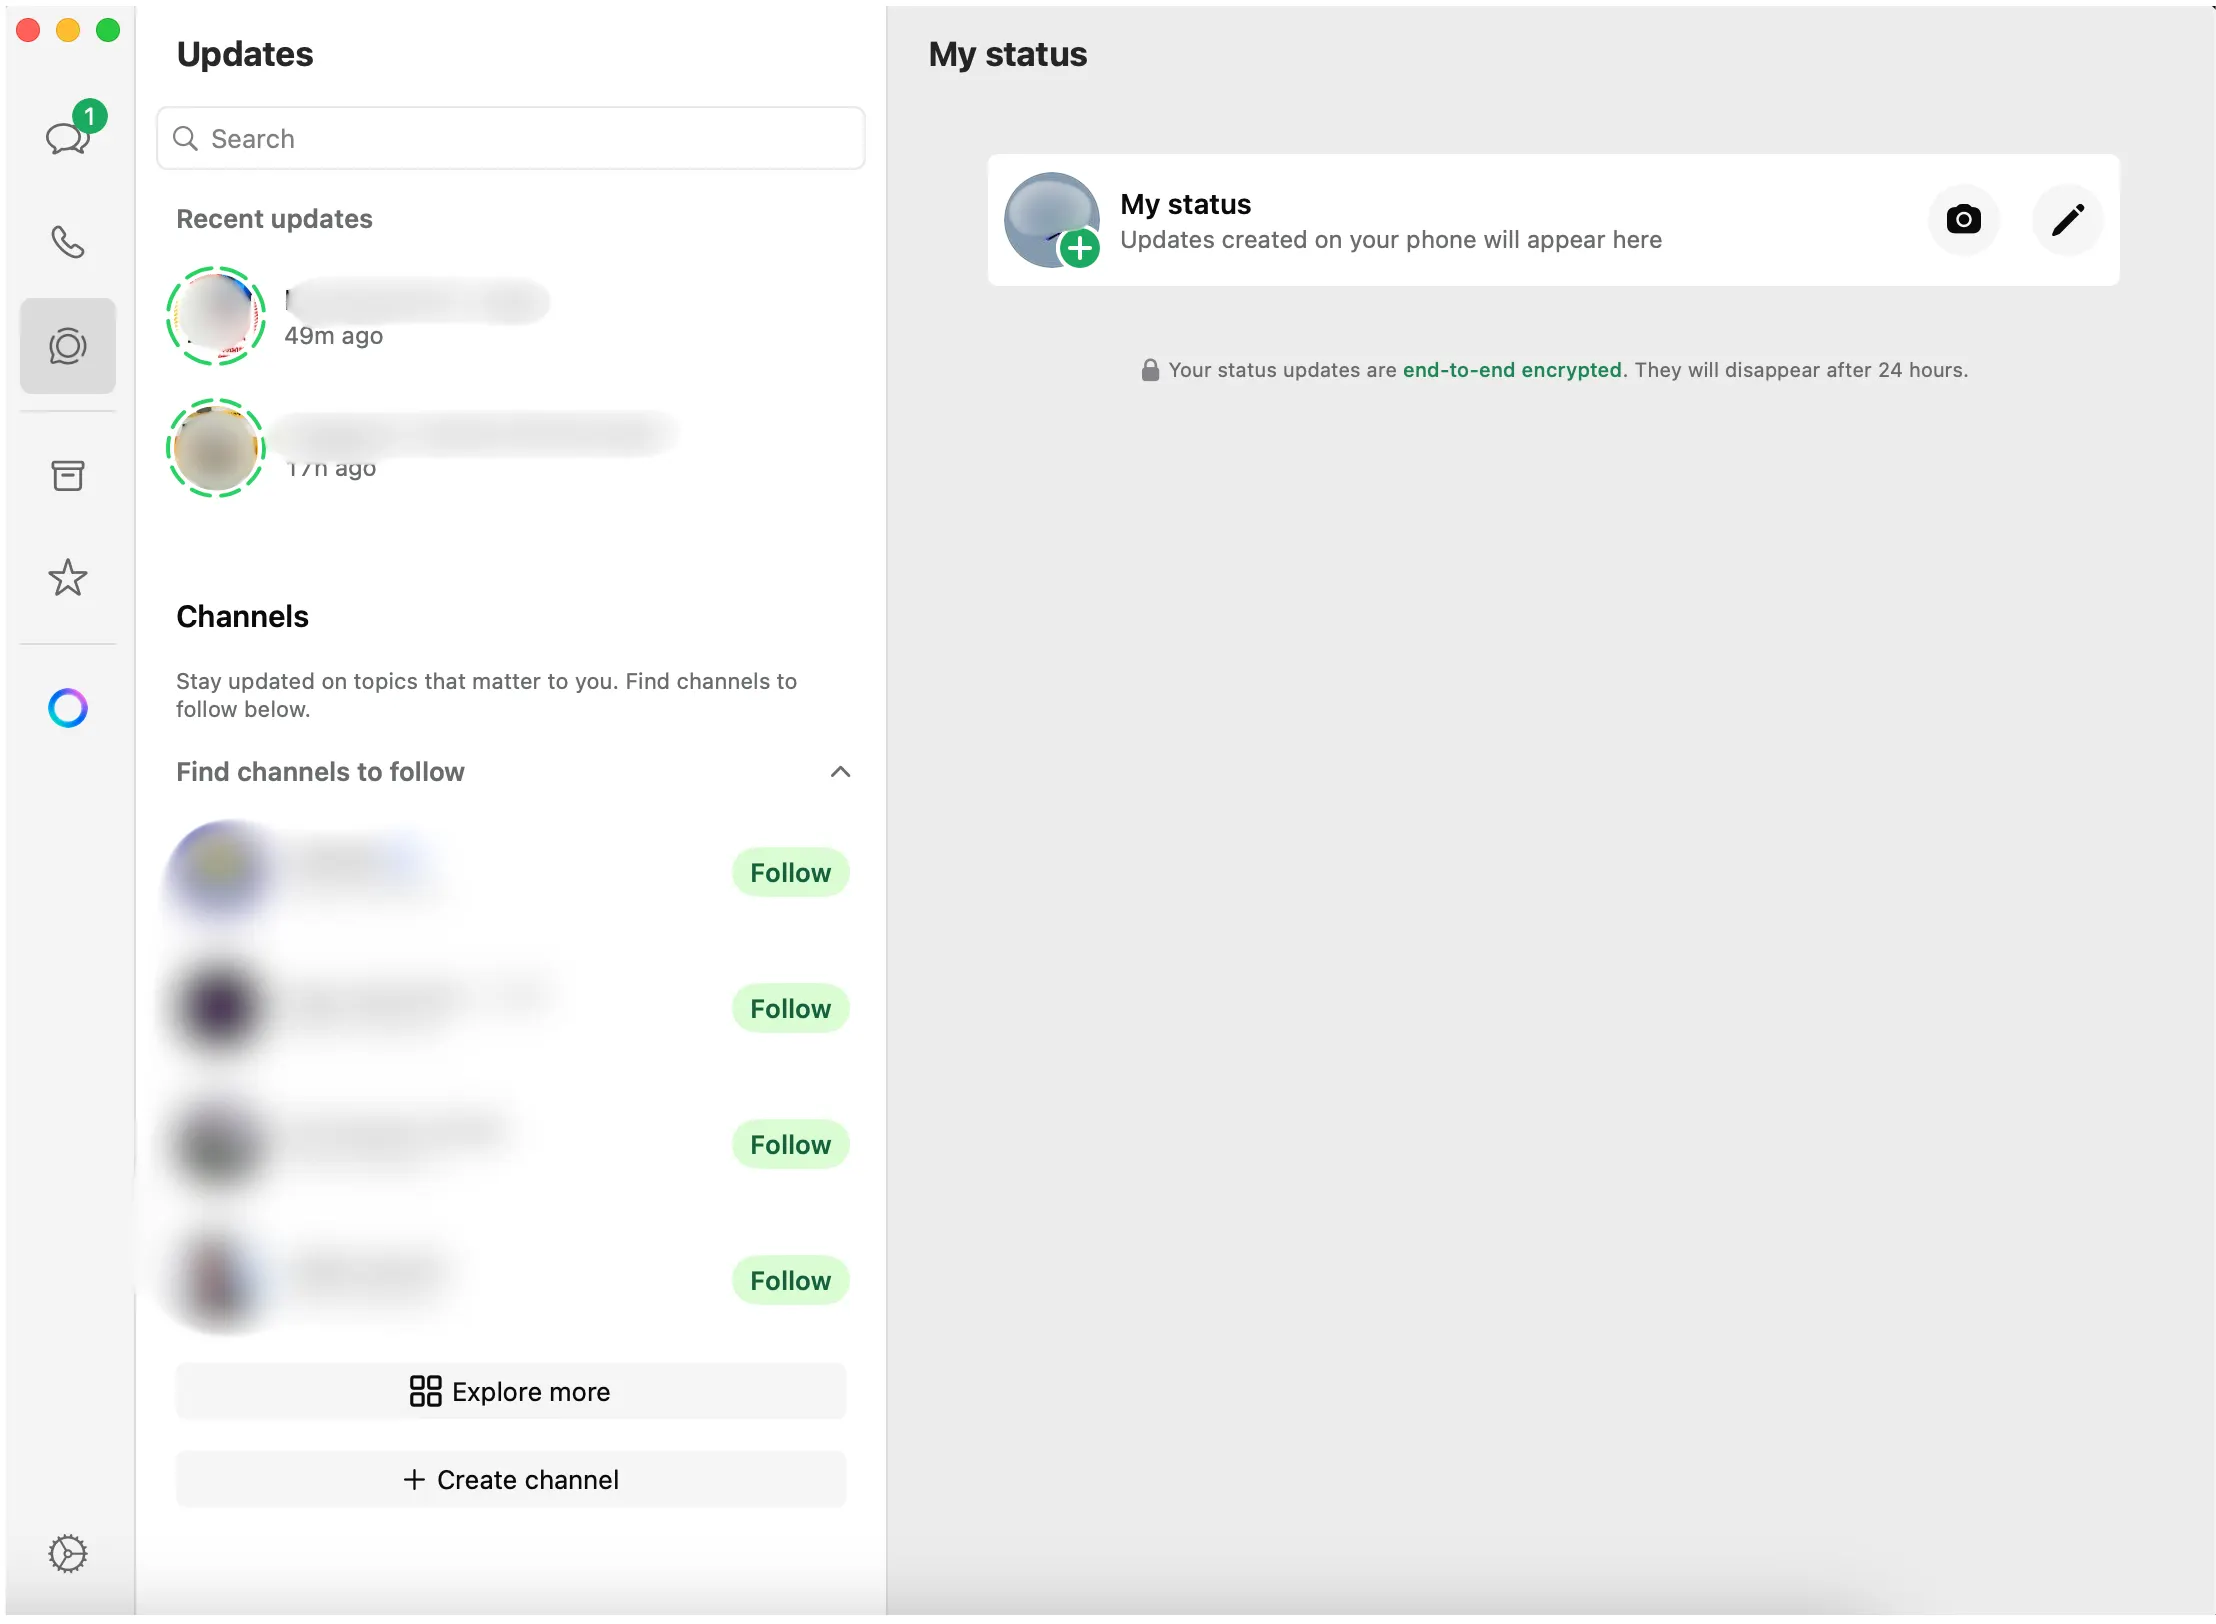Follow the last suggested channel
2216x1624 pixels.
tap(789, 1280)
